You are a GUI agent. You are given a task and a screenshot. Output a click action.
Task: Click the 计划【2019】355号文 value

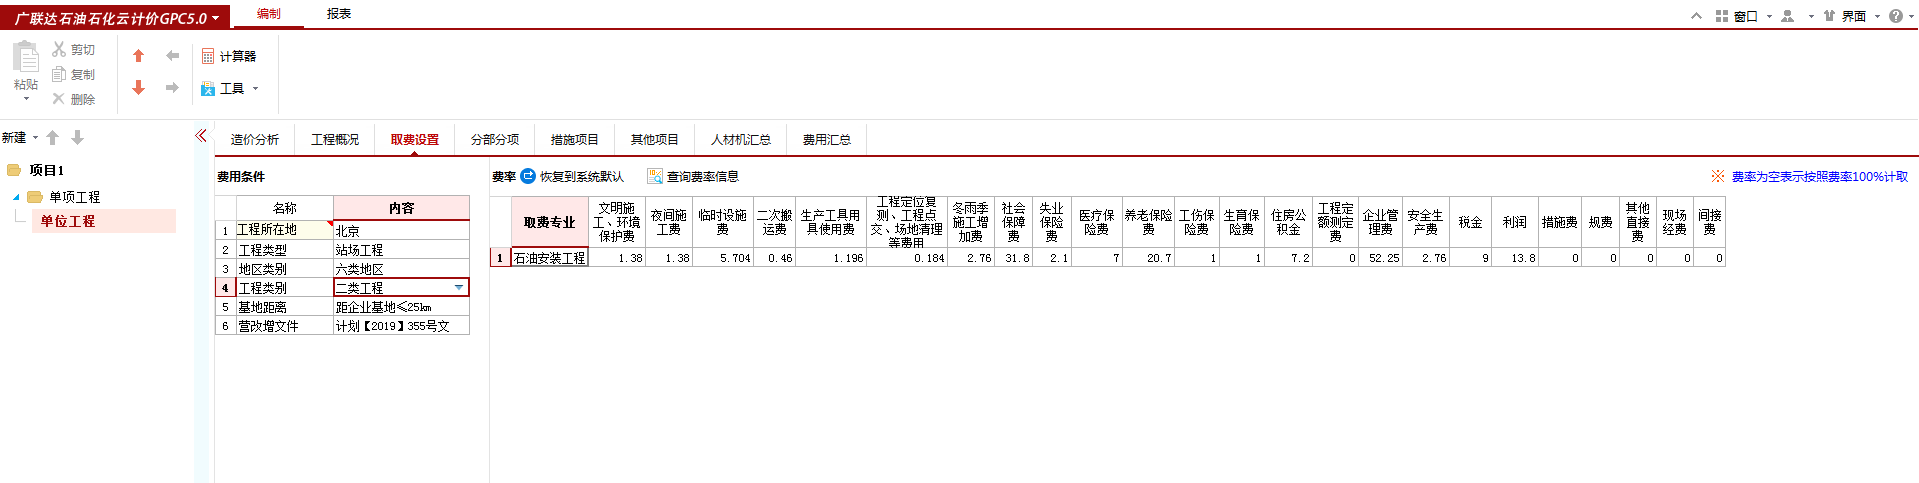(401, 326)
